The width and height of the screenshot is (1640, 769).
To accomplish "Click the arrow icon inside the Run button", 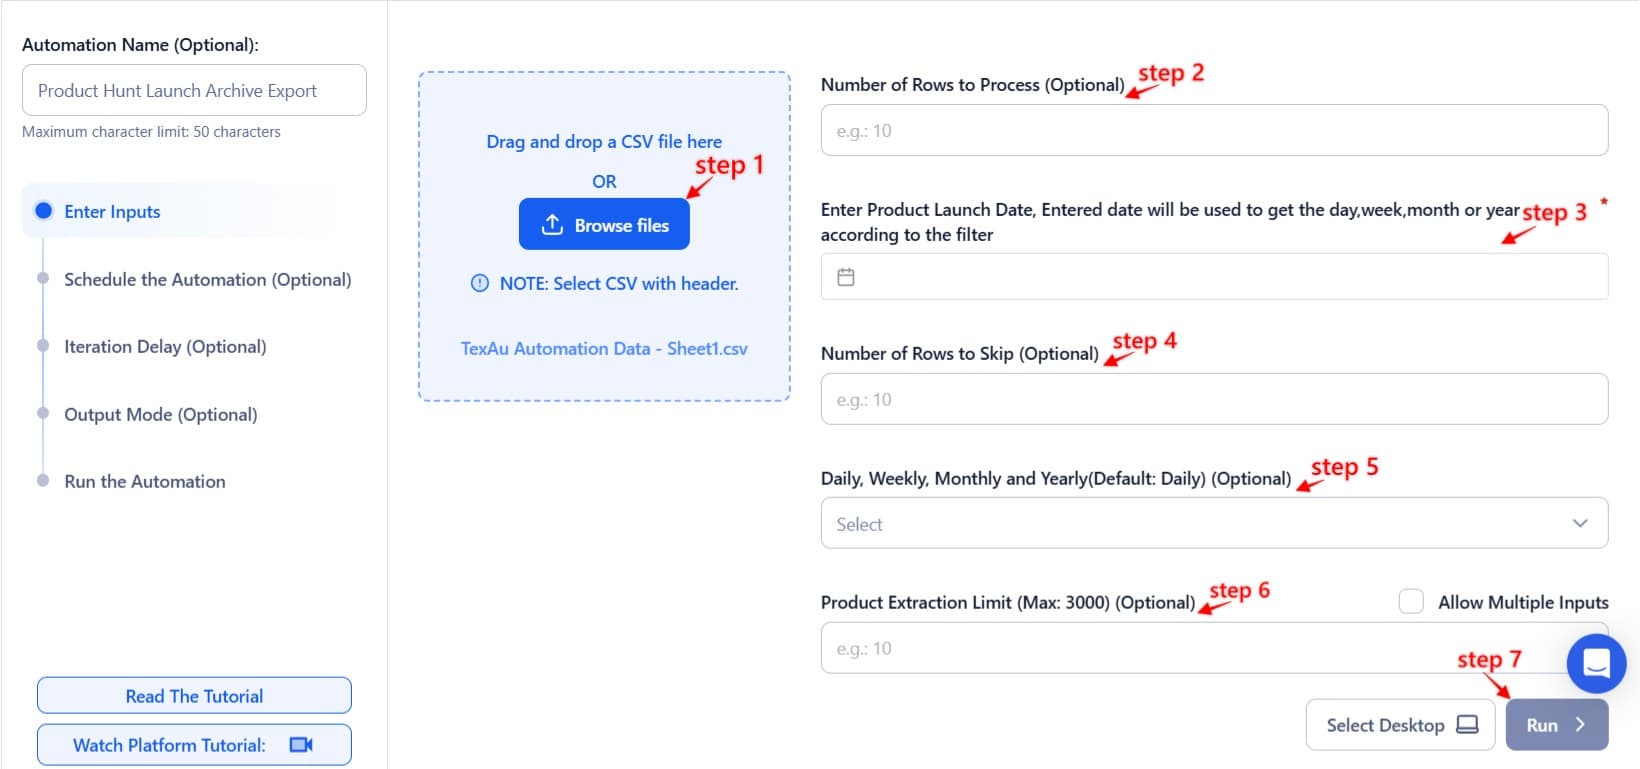I will coord(1579,723).
